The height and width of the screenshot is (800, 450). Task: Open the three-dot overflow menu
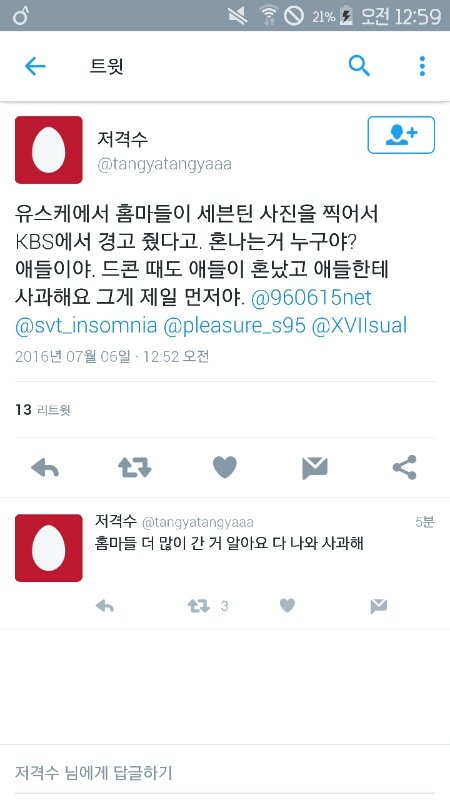tap(422, 66)
